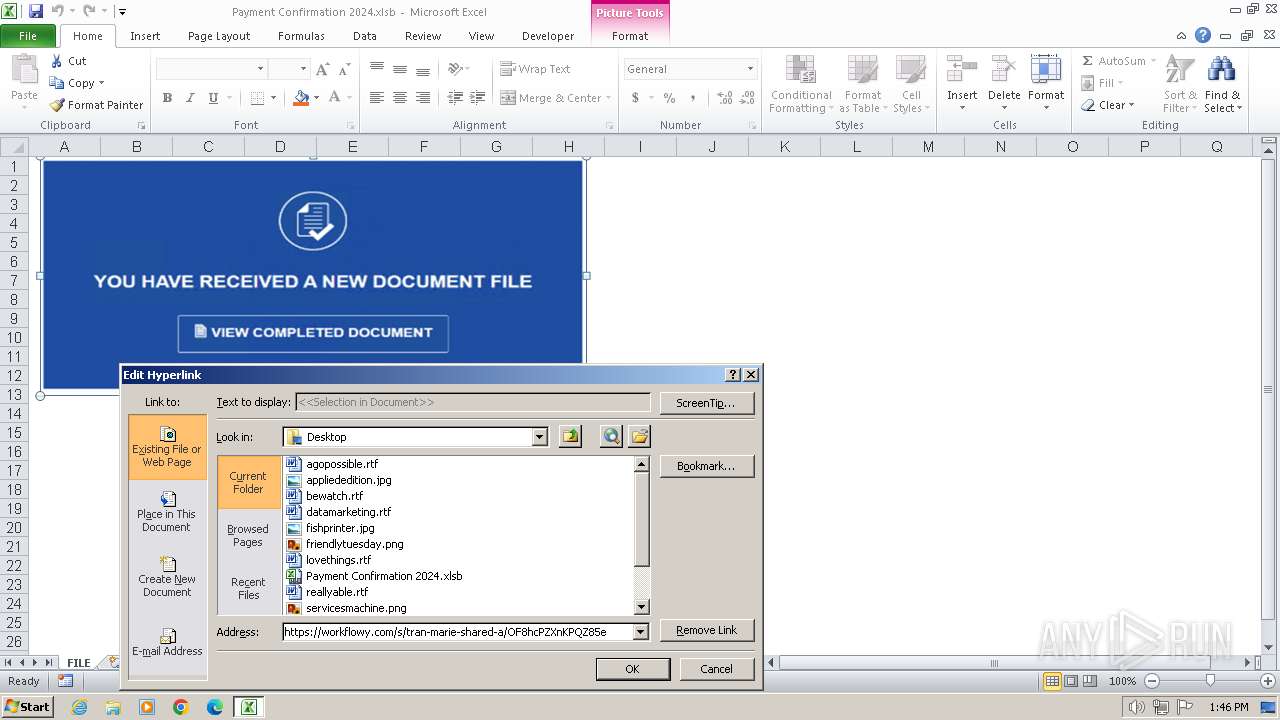This screenshot has width=1280, height=720.
Task: Click the Browse for File folder icon
Action: click(x=640, y=437)
